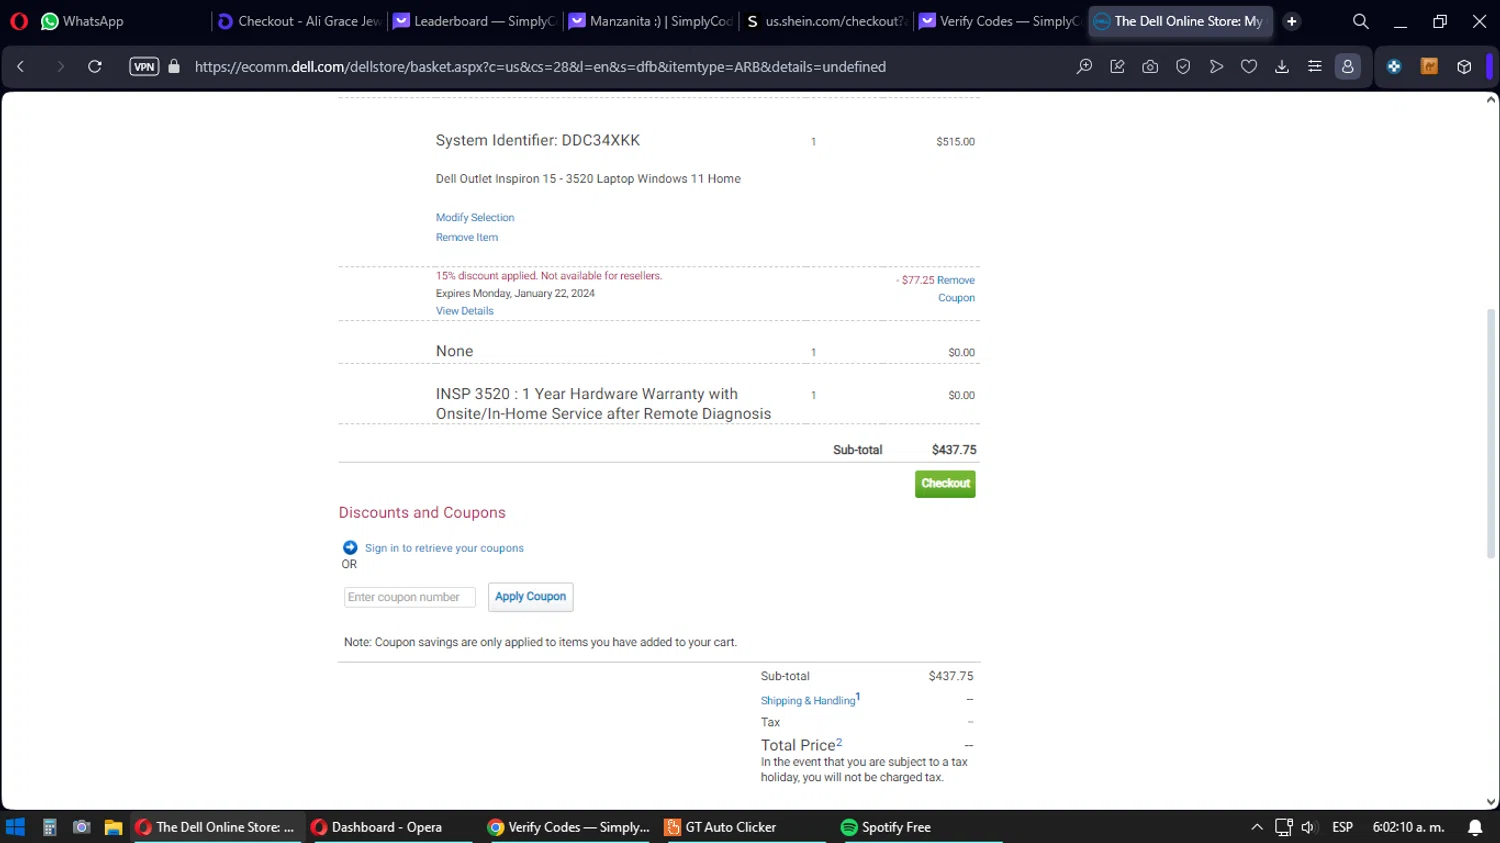1500x843 pixels.
Task: Switch to Checkout - Ali Grace tab
Action: pyautogui.click(x=299, y=21)
